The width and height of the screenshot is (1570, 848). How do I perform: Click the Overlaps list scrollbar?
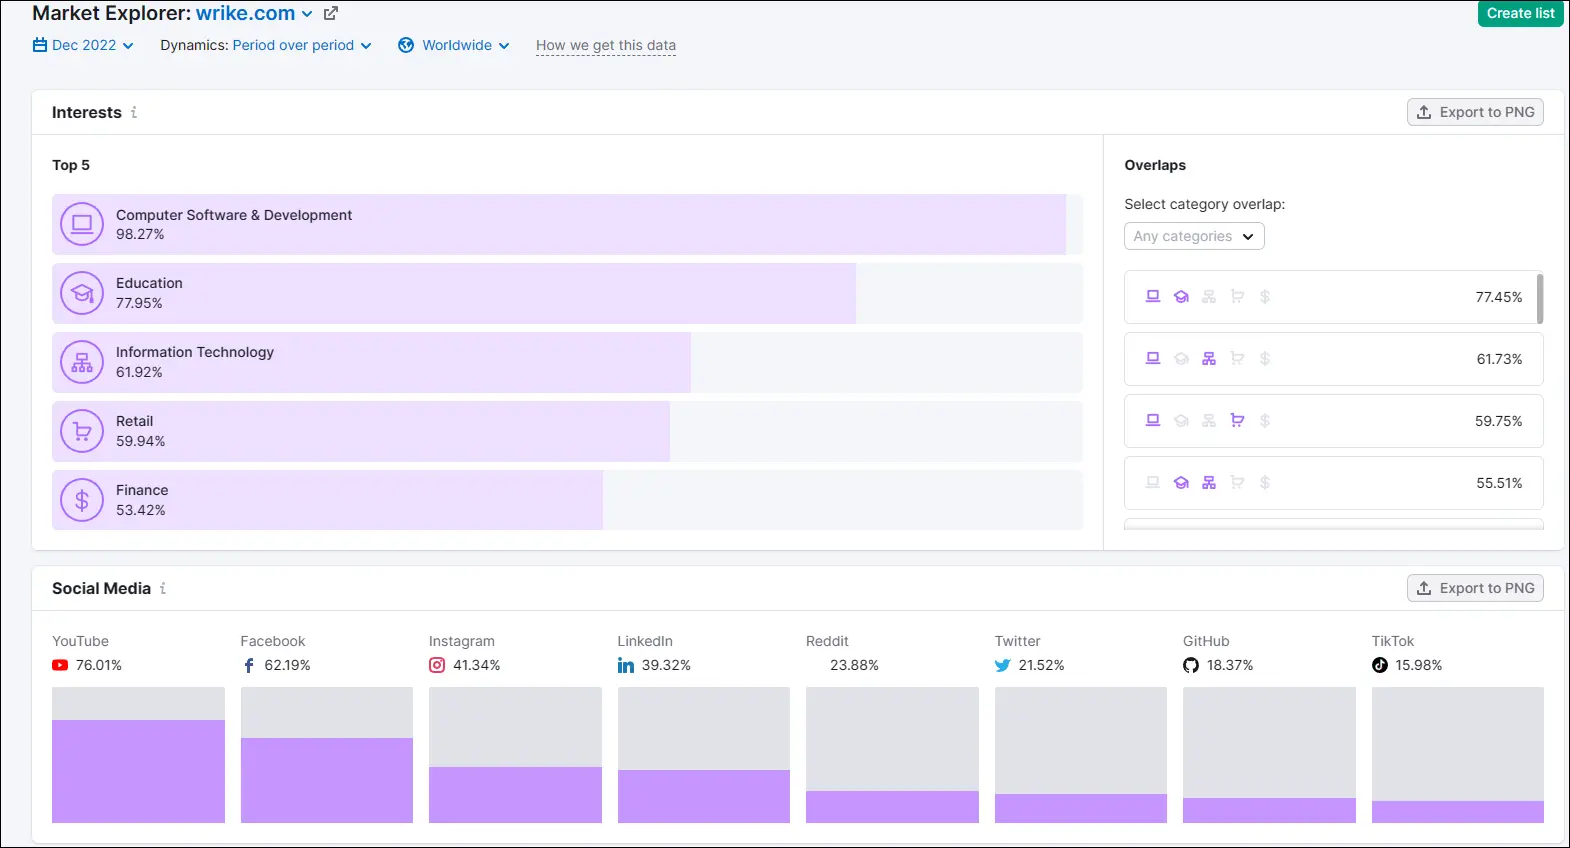(x=1540, y=298)
